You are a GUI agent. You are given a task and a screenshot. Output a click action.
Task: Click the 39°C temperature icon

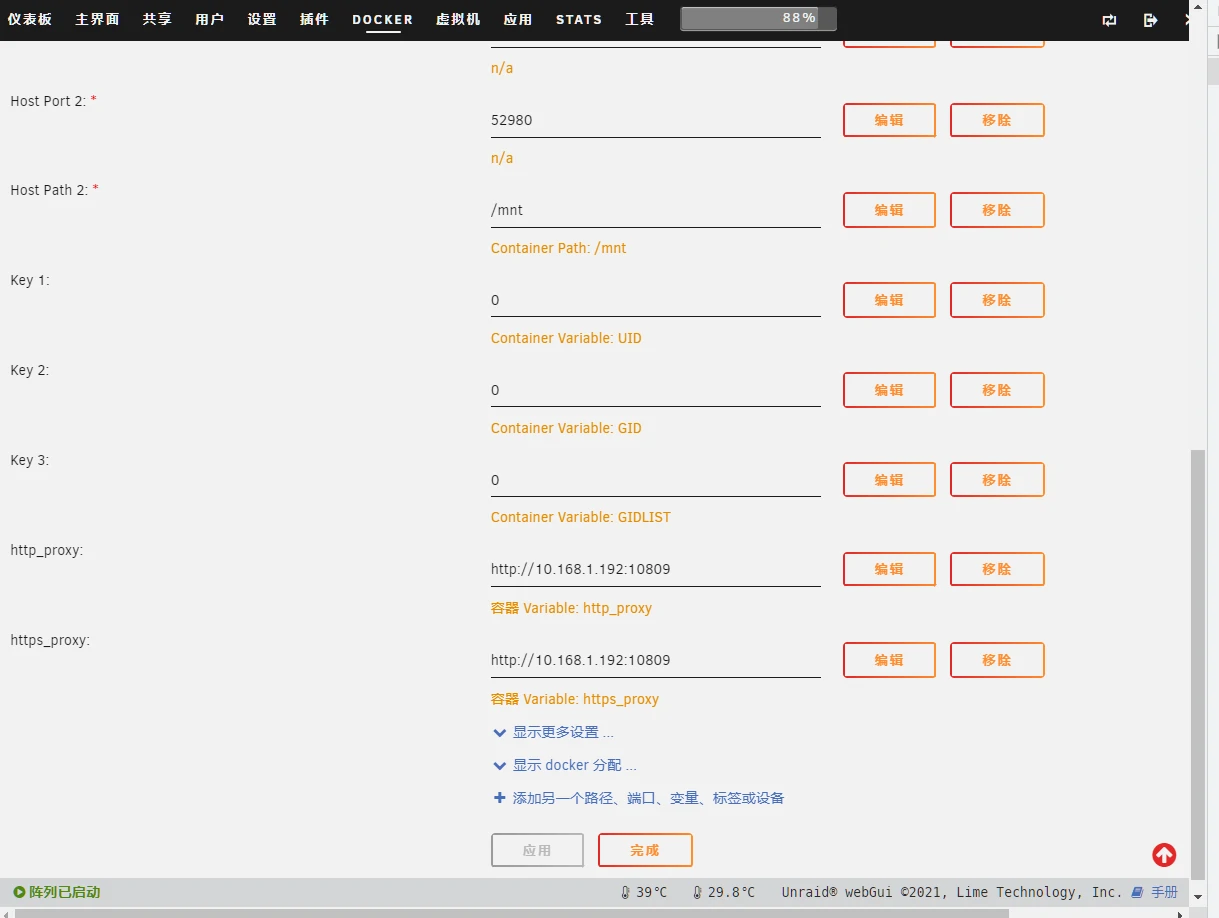[626, 892]
